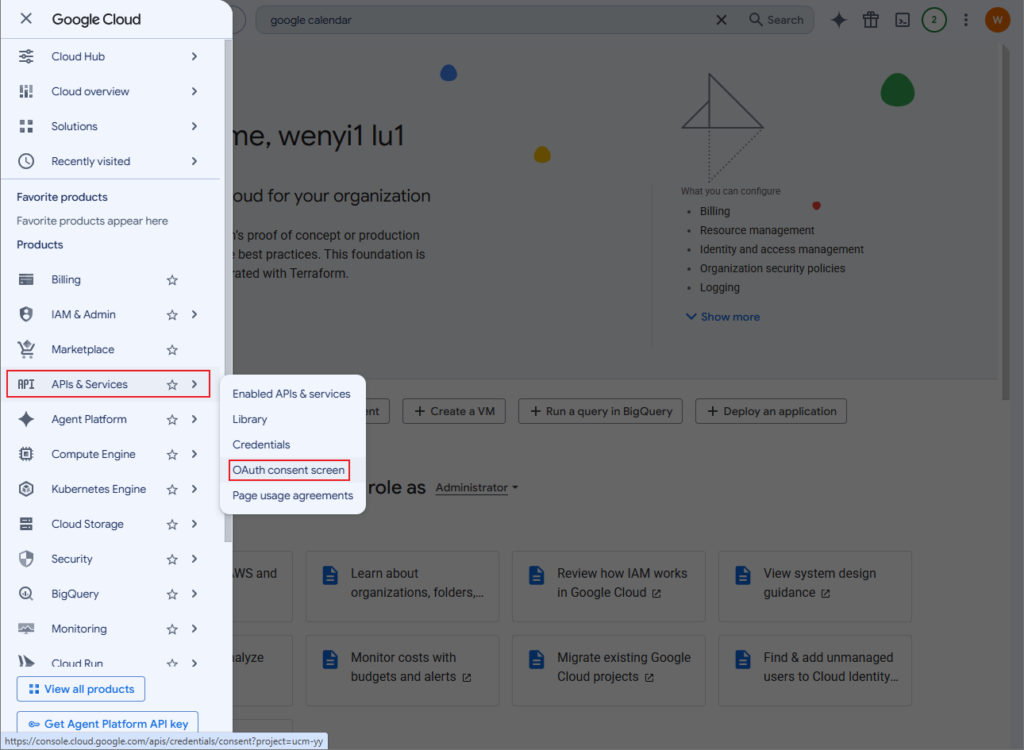Click the BigQuery magnifier icon
The image size is (1024, 750).
click(26, 594)
